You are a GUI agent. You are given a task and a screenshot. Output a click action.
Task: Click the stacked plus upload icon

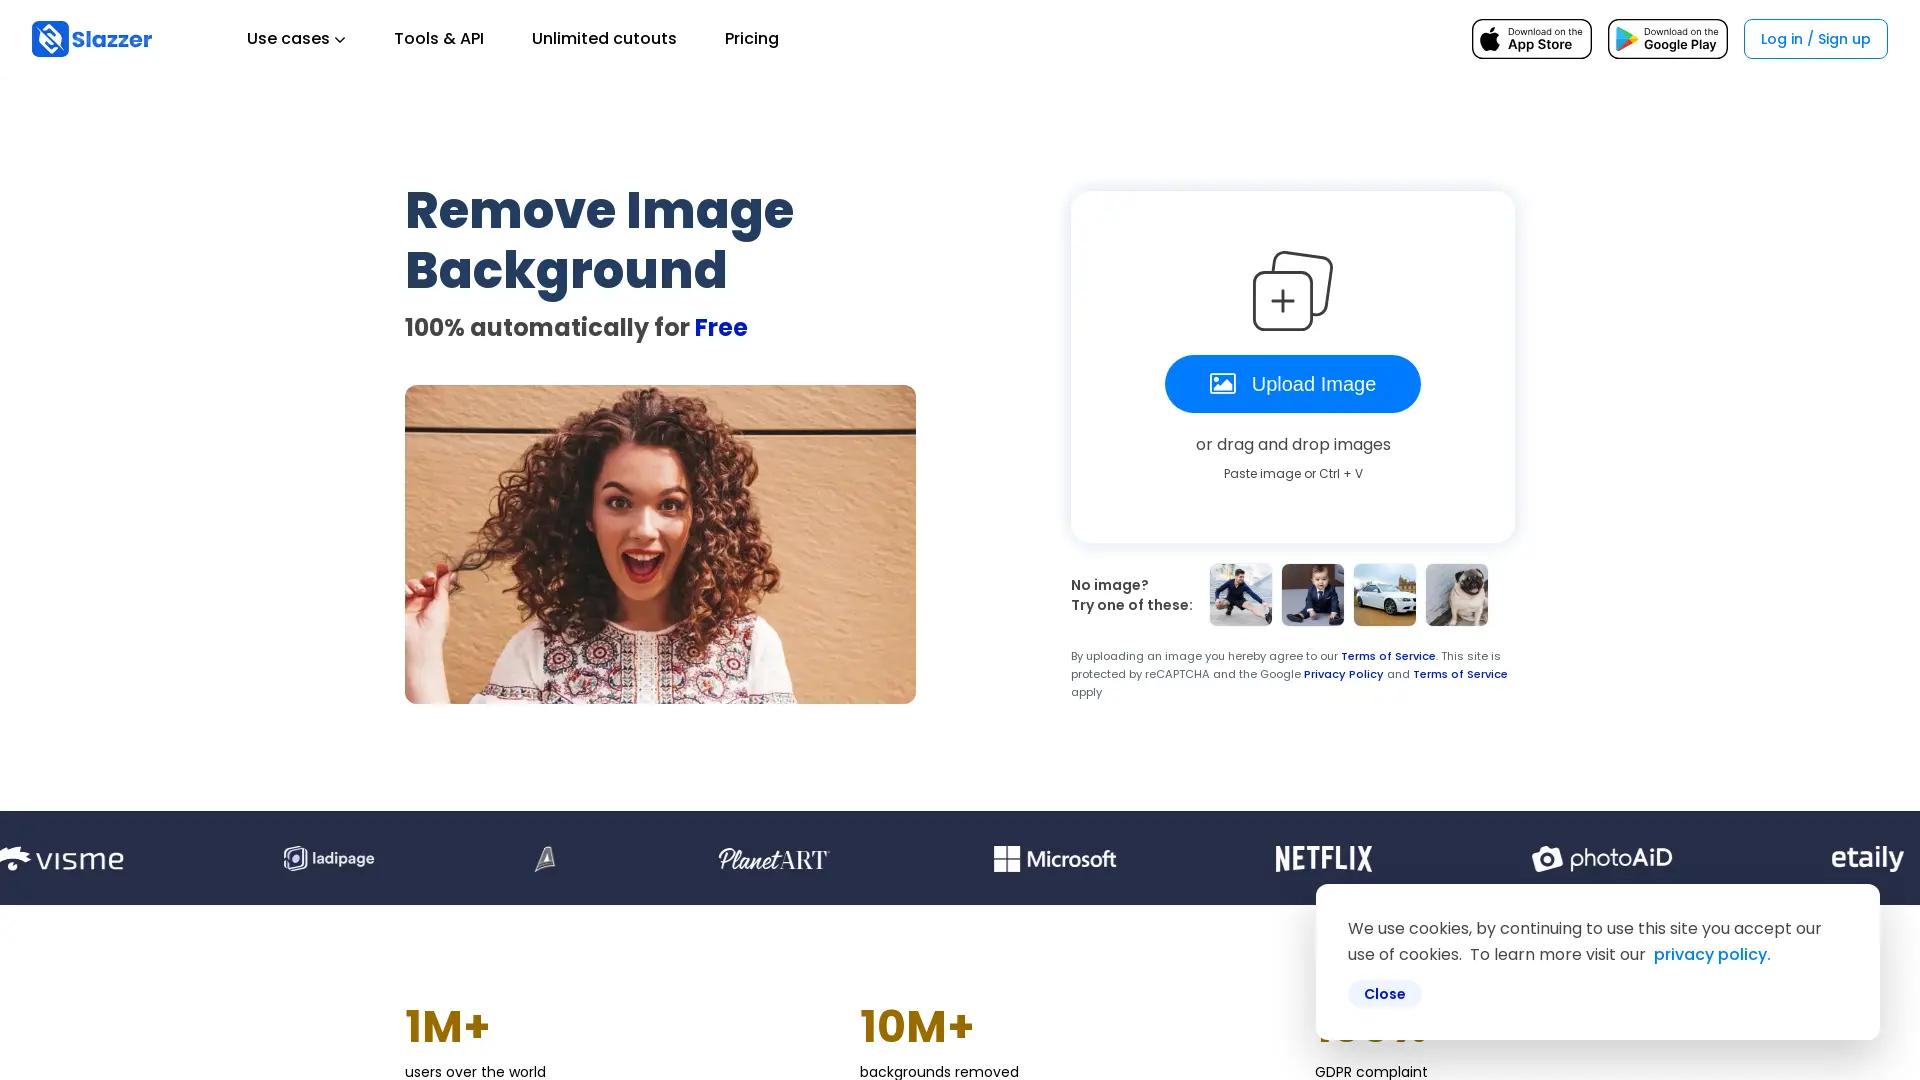[x=1292, y=291]
